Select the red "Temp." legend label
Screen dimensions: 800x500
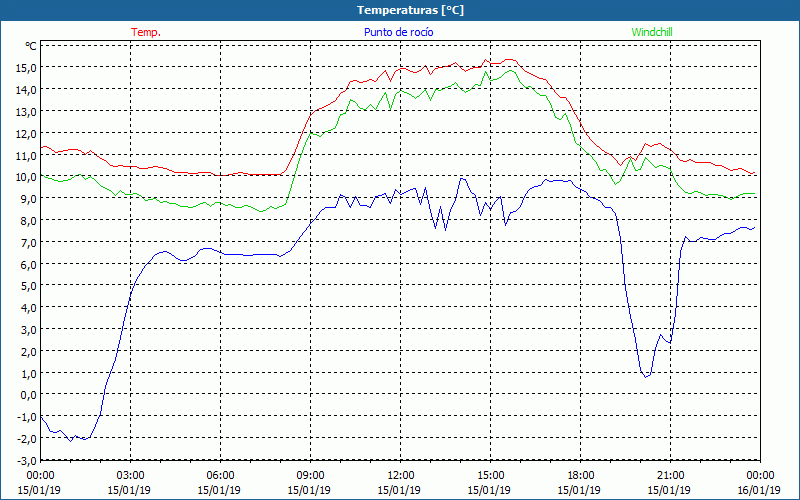pos(146,32)
